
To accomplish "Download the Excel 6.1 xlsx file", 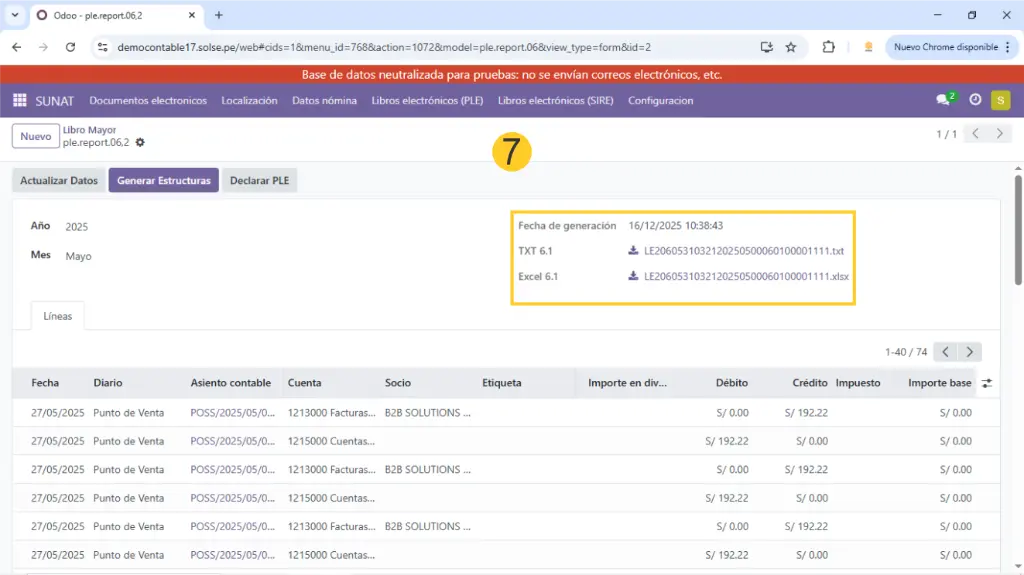I will pos(746,276).
